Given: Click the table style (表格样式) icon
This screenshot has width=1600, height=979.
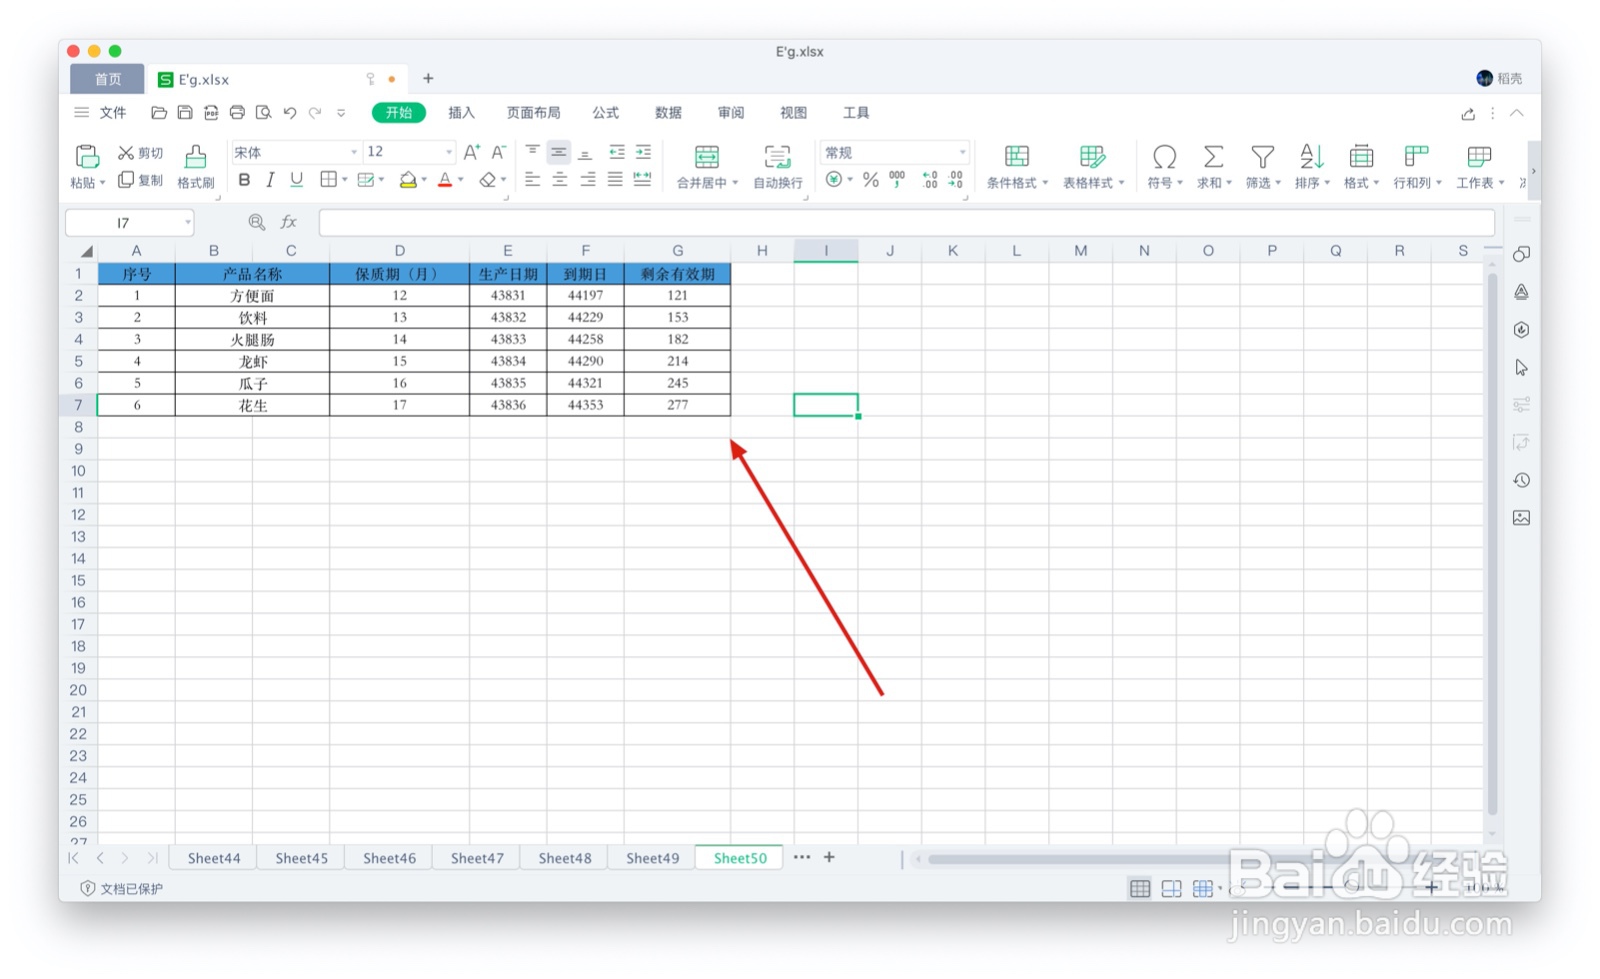Looking at the screenshot, I should (1092, 157).
